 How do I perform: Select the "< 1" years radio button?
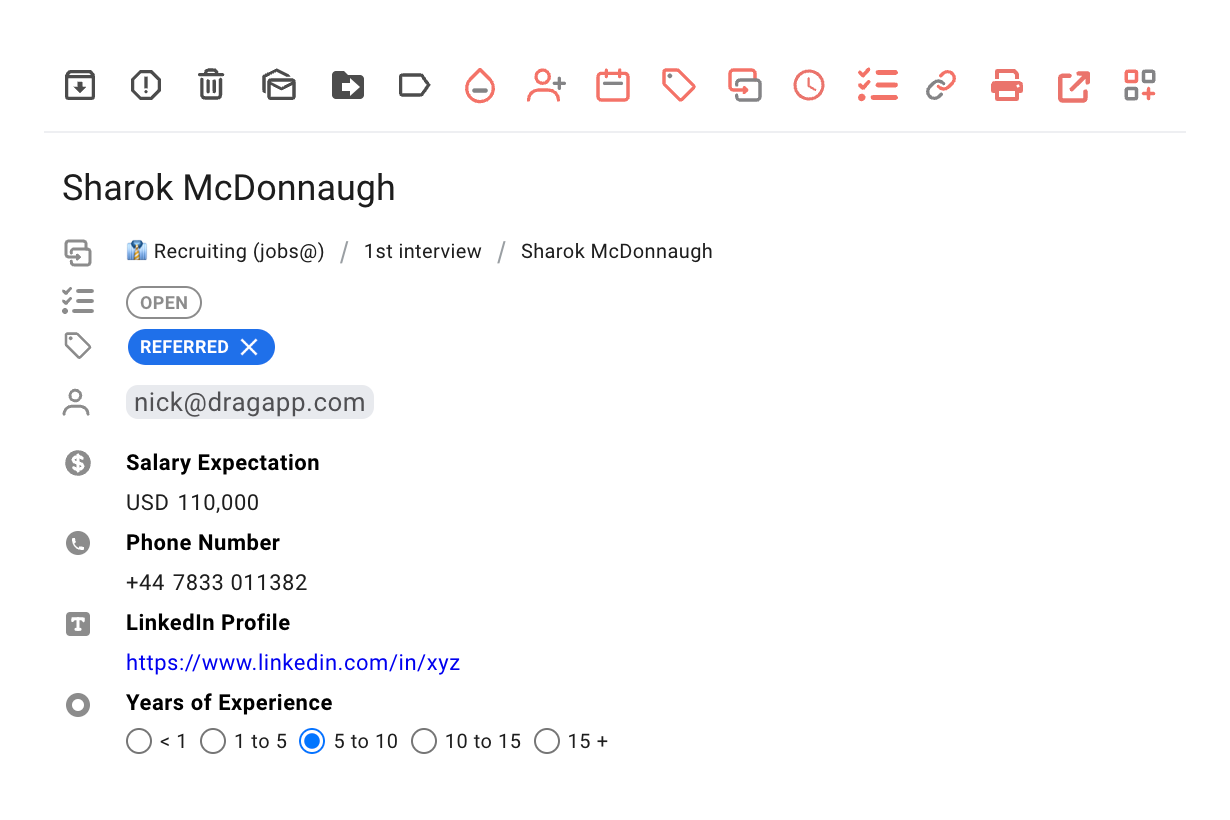click(x=139, y=741)
